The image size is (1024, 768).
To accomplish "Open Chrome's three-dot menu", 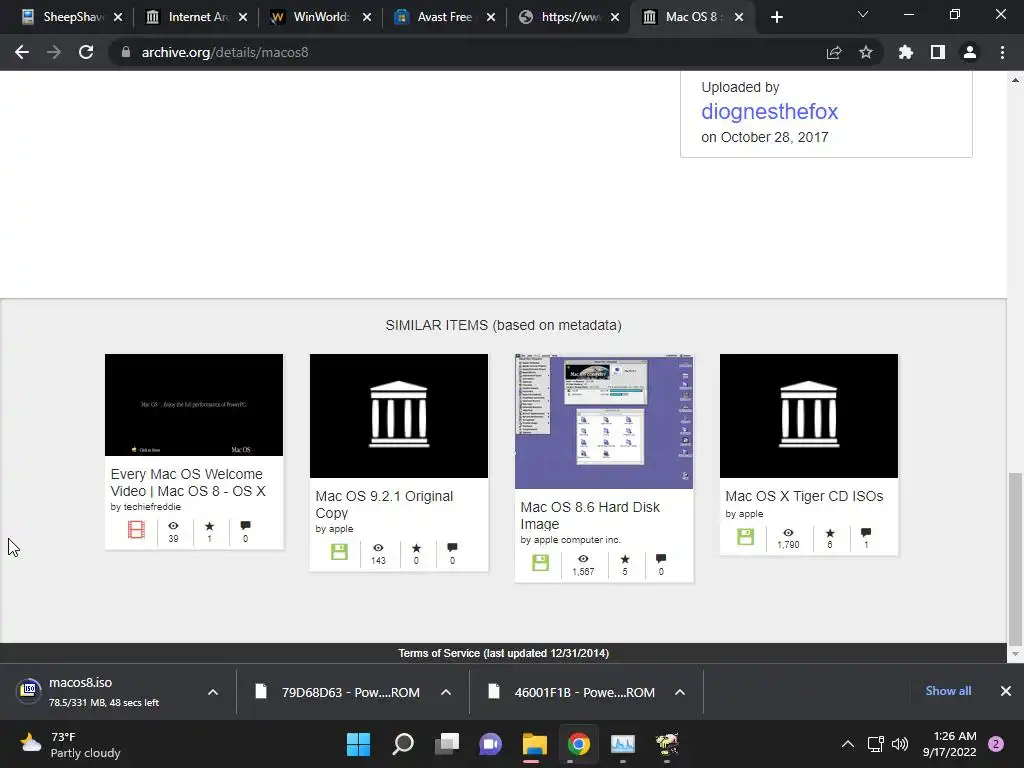I will click(x=1002, y=52).
